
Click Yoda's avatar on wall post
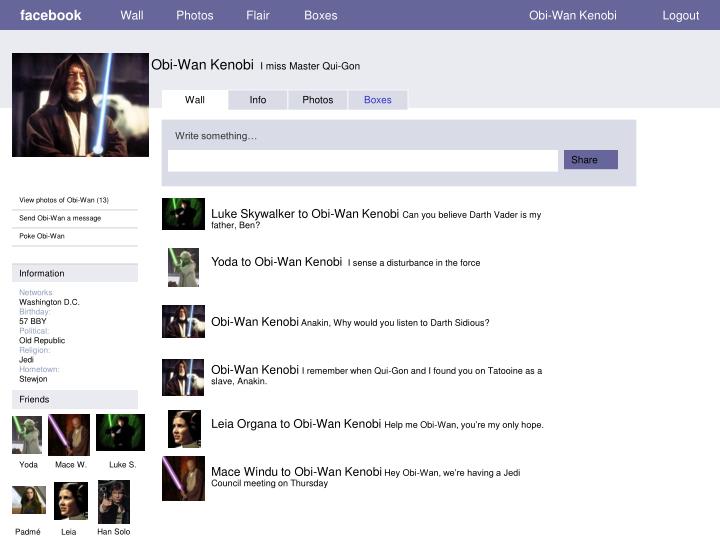coord(183,267)
